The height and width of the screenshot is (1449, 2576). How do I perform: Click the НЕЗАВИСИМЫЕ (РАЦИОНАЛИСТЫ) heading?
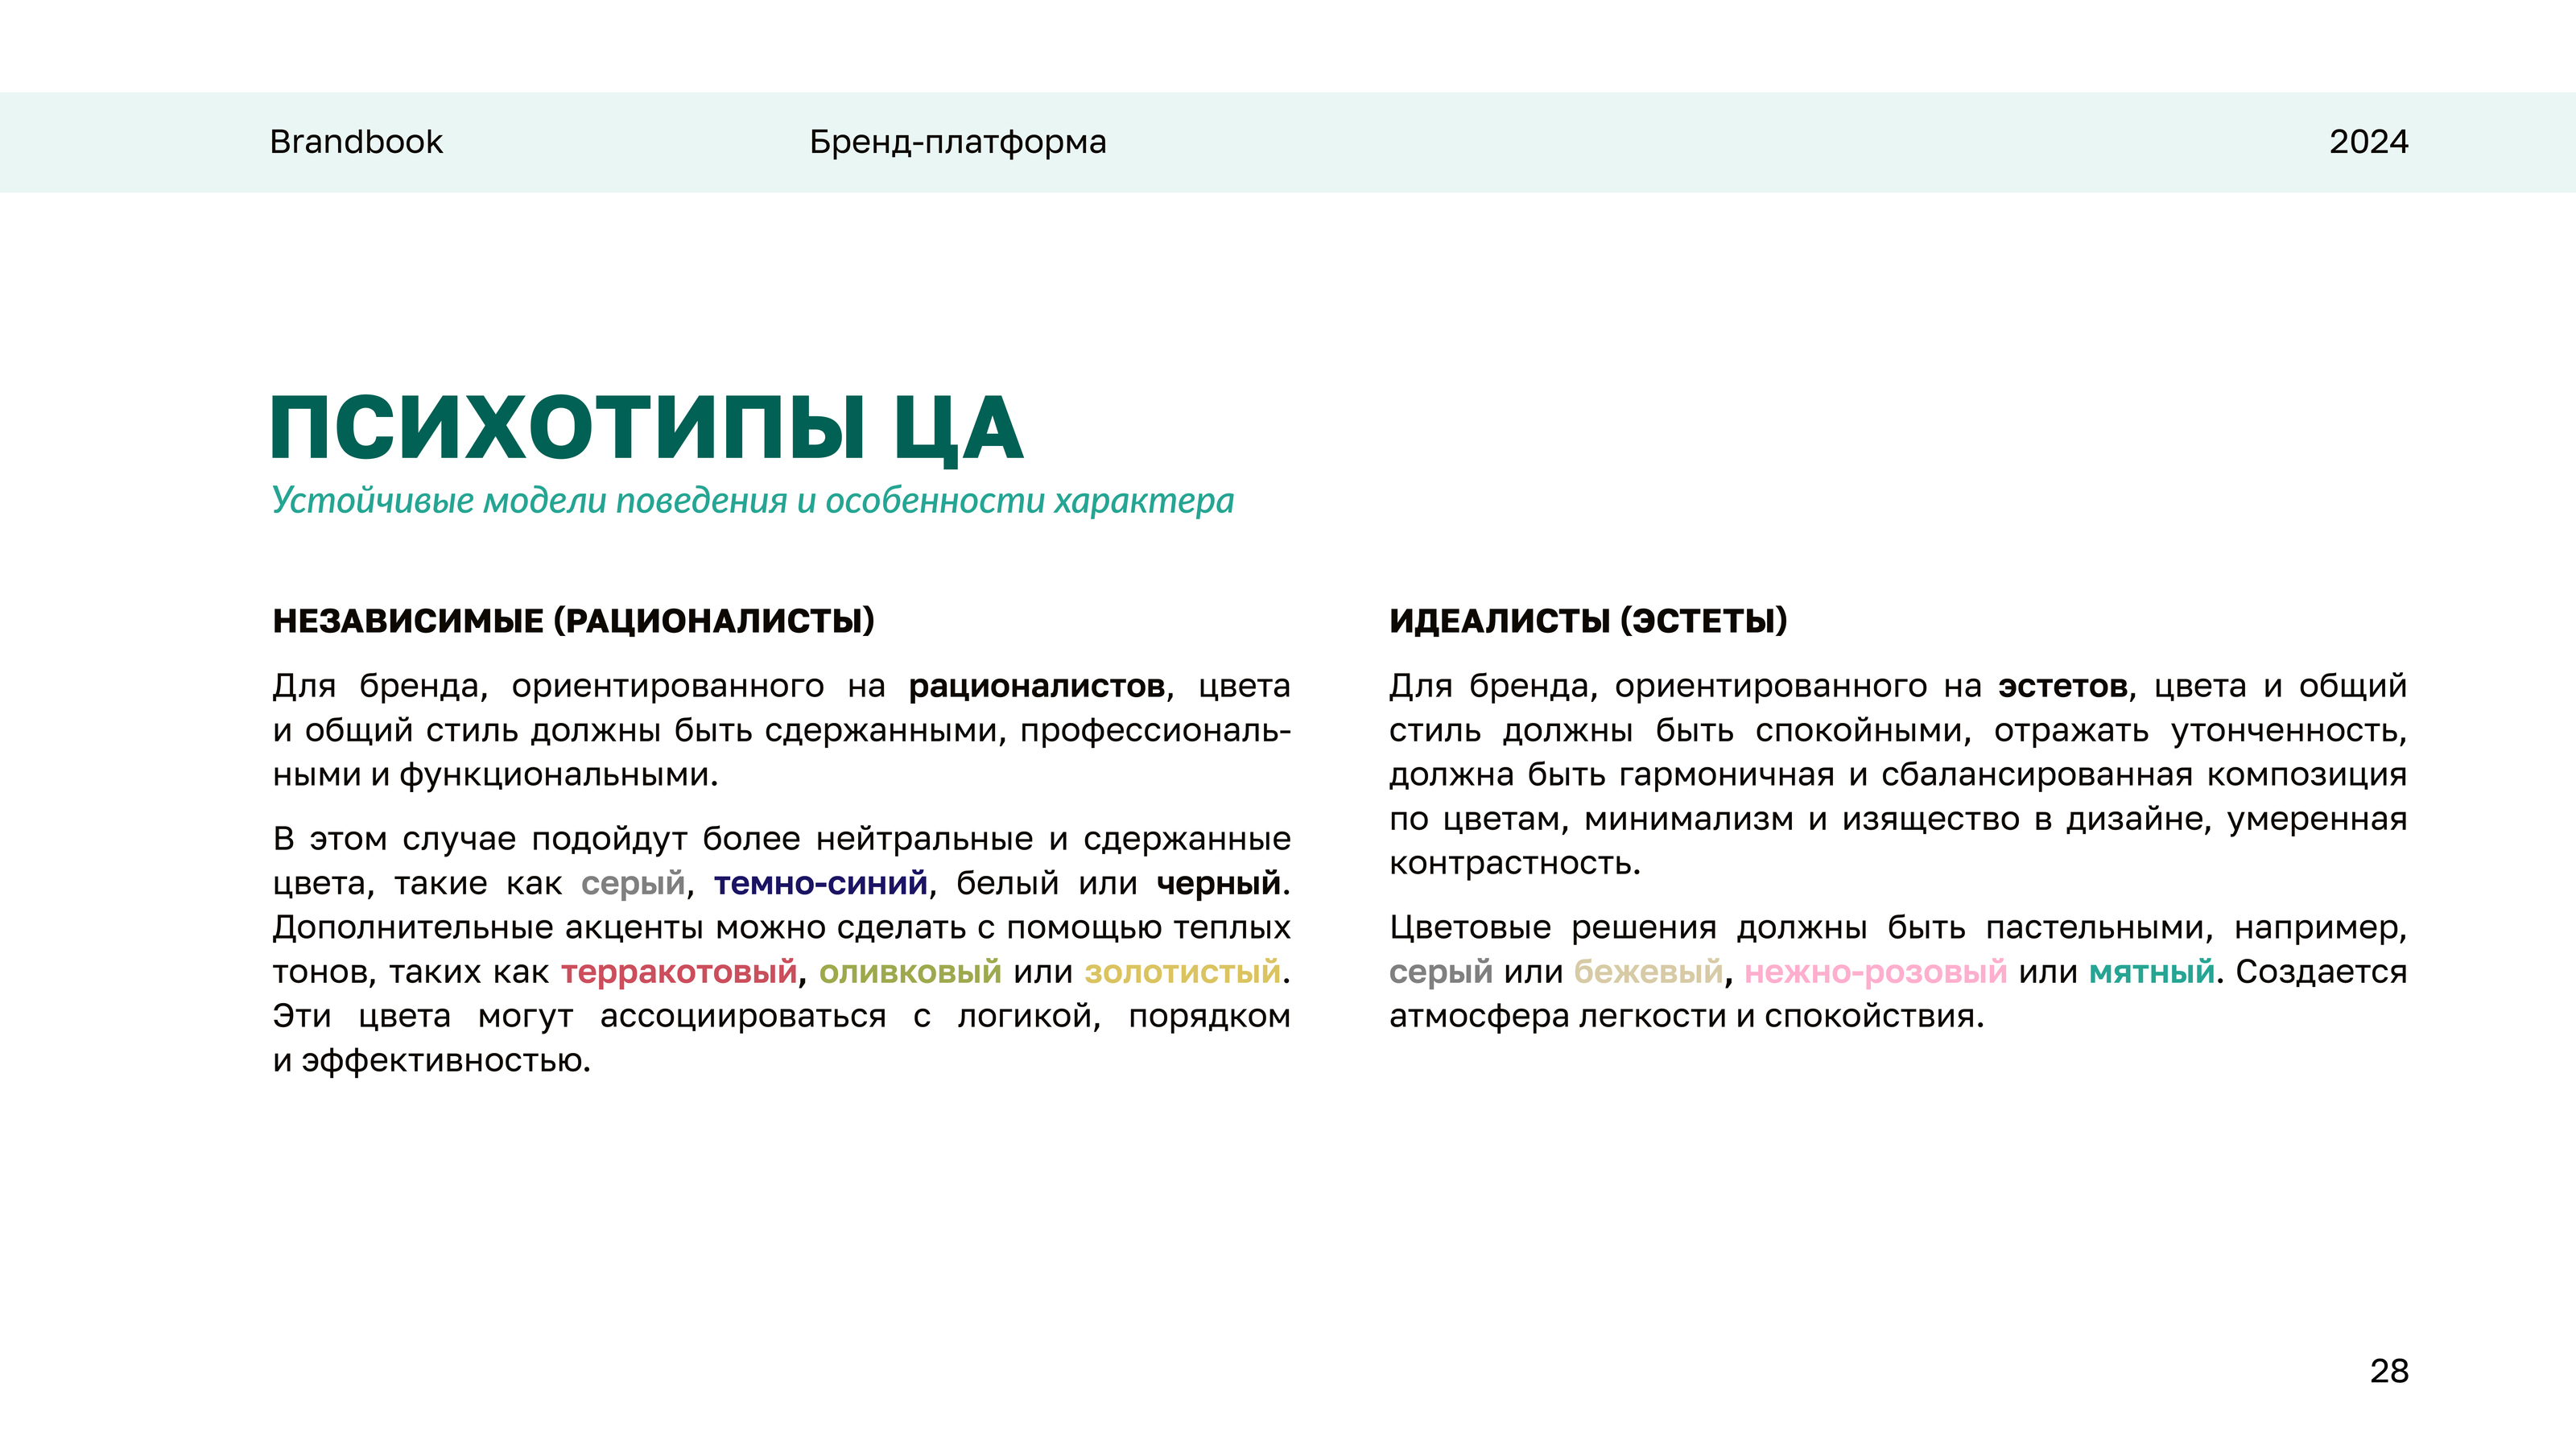tap(573, 621)
